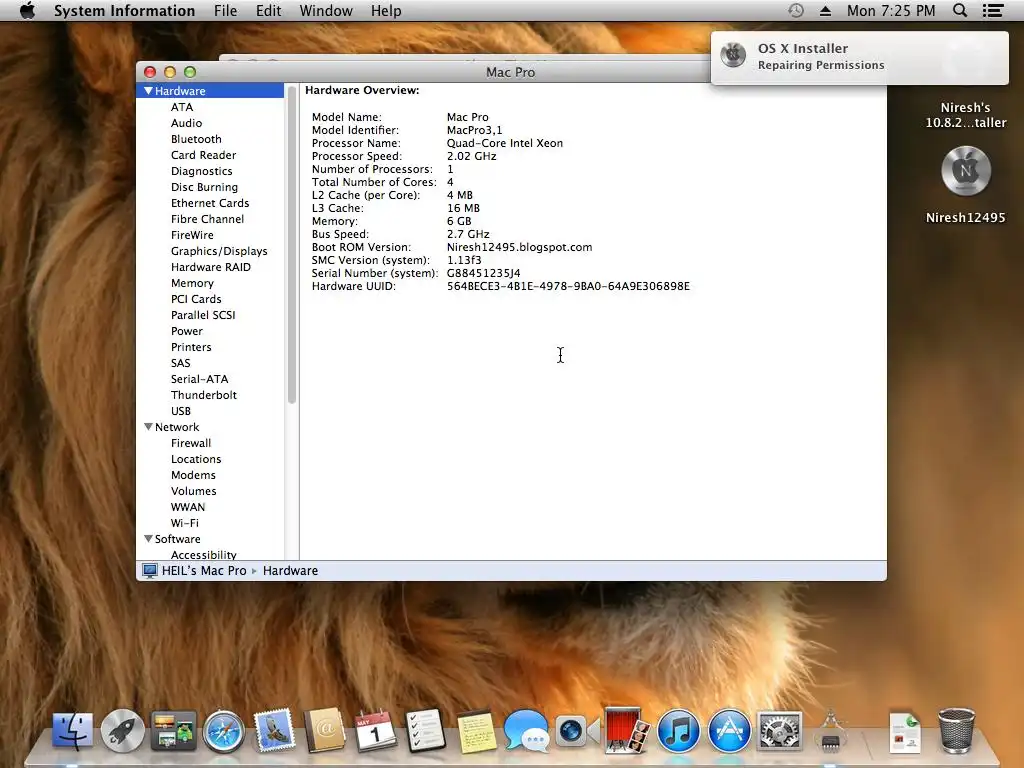Click OS X Installer notification banner
The image size is (1024, 768).
click(859, 57)
